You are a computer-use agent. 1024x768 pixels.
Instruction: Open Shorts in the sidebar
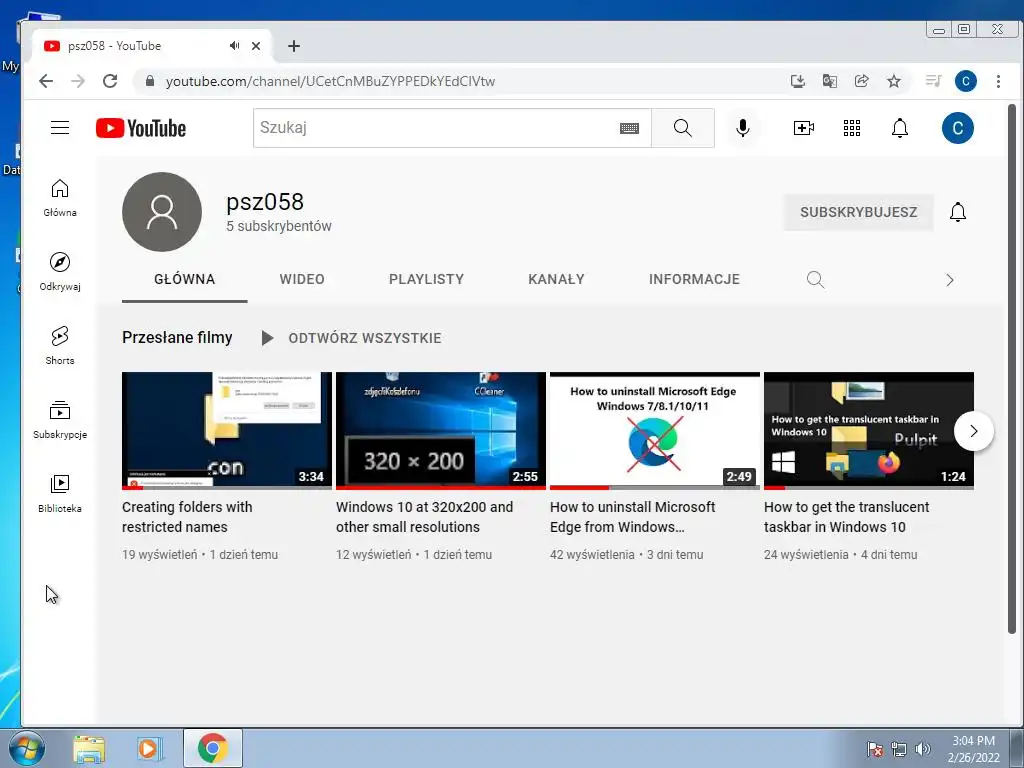click(x=59, y=345)
